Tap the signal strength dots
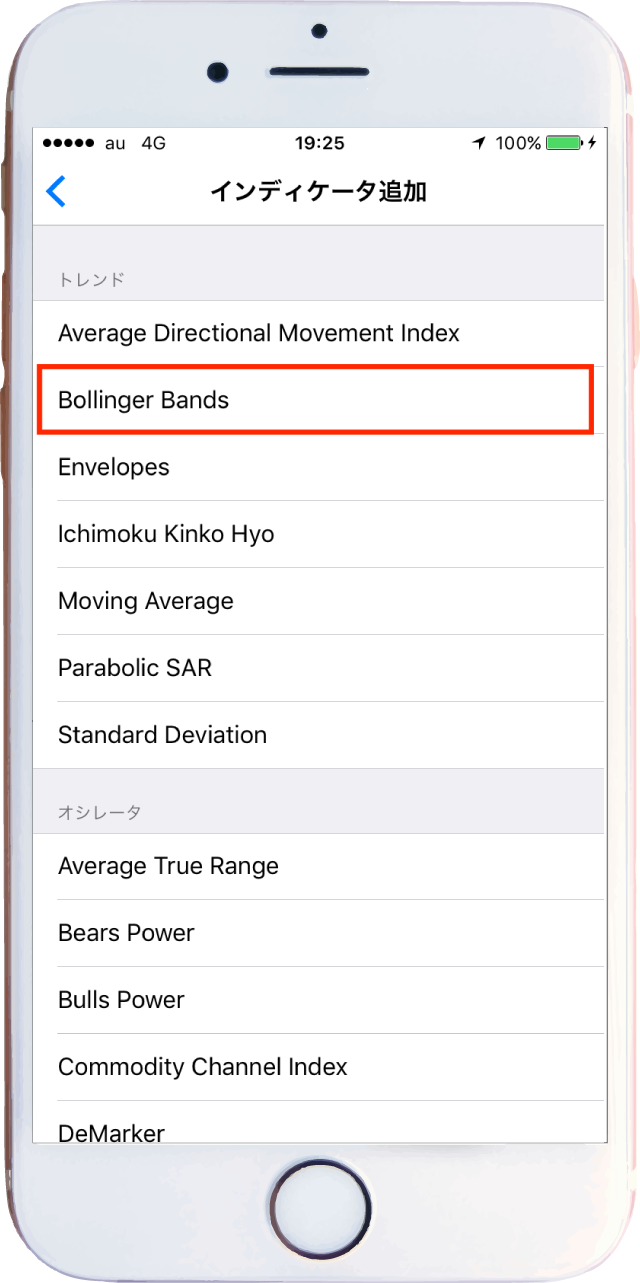Screen dimensions: 640x1283 (x=67, y=143)
